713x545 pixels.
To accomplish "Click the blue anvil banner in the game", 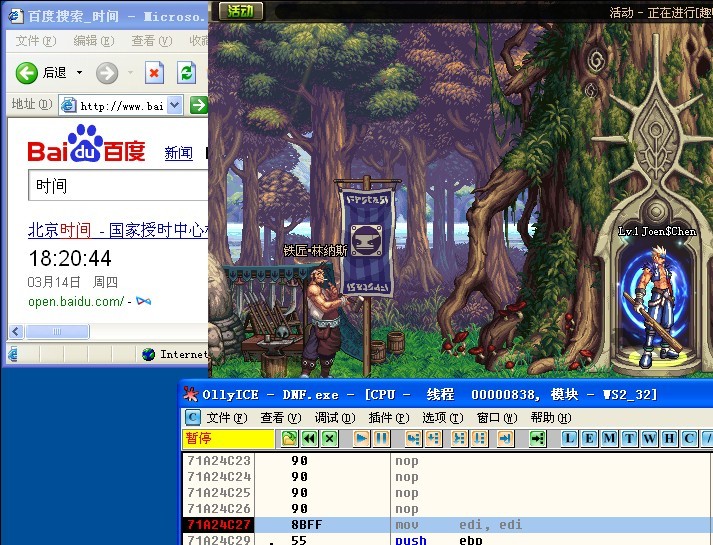I will coord(367,241).
